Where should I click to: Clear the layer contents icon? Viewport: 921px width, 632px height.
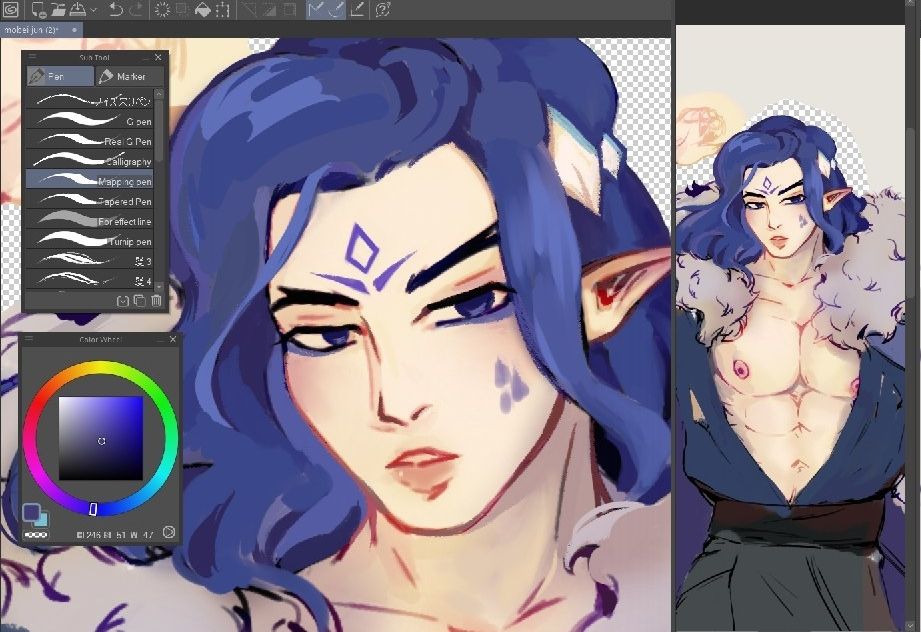point(162,9)
